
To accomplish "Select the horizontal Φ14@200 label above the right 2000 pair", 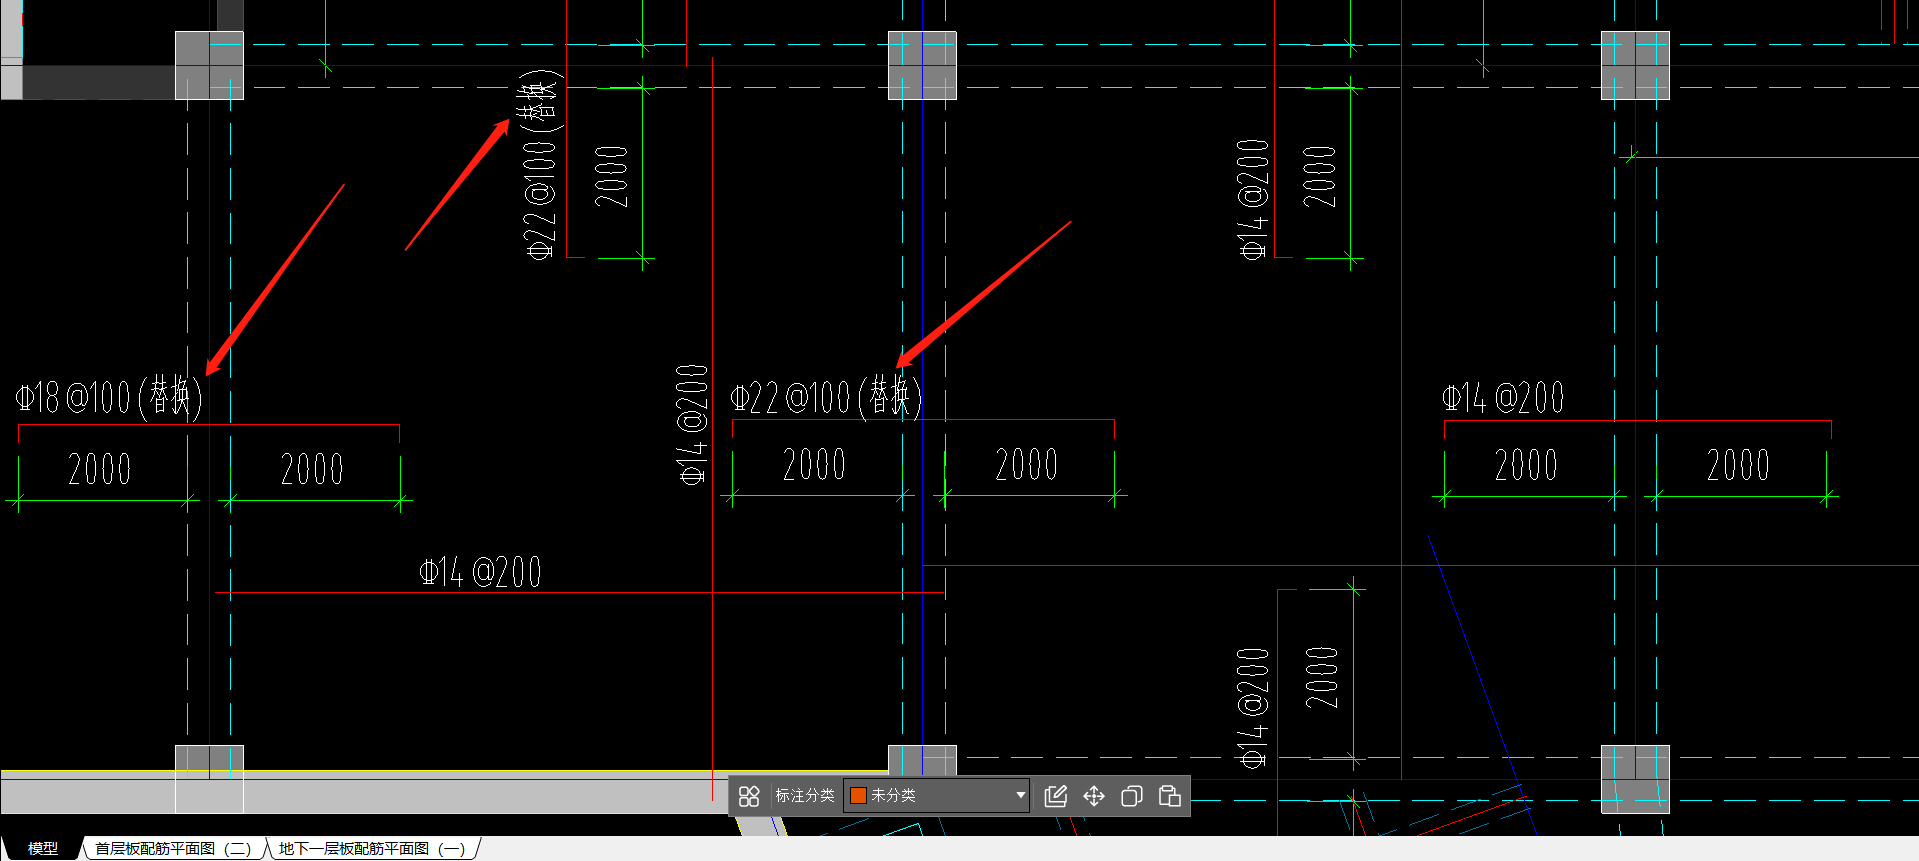I will 1503,398.
